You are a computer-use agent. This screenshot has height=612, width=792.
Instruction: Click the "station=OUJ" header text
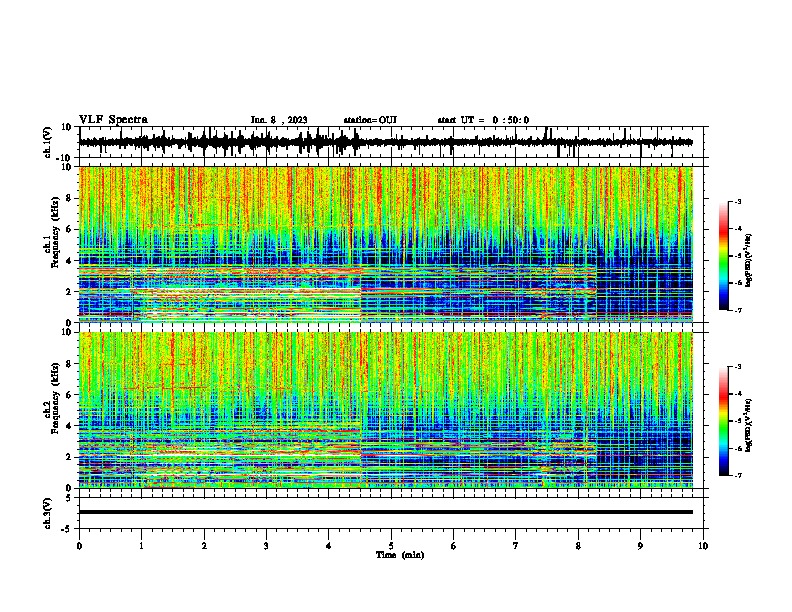370,120
